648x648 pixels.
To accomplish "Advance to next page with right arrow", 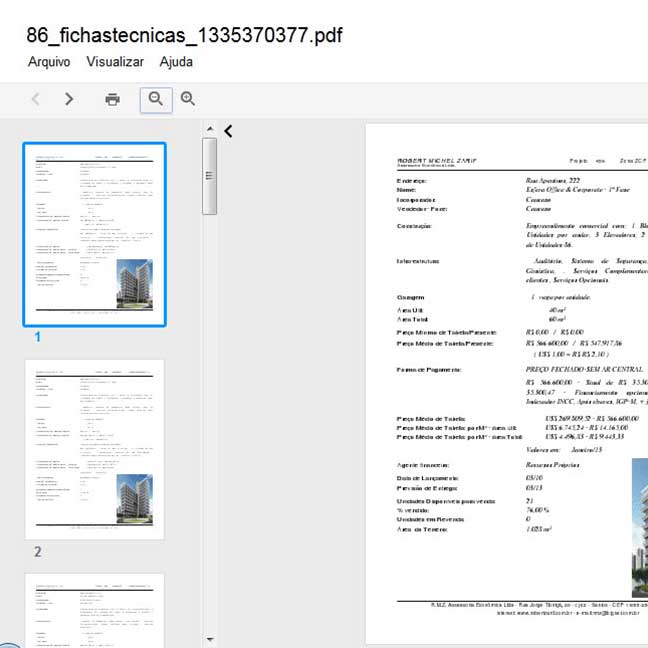I will 69,99.
